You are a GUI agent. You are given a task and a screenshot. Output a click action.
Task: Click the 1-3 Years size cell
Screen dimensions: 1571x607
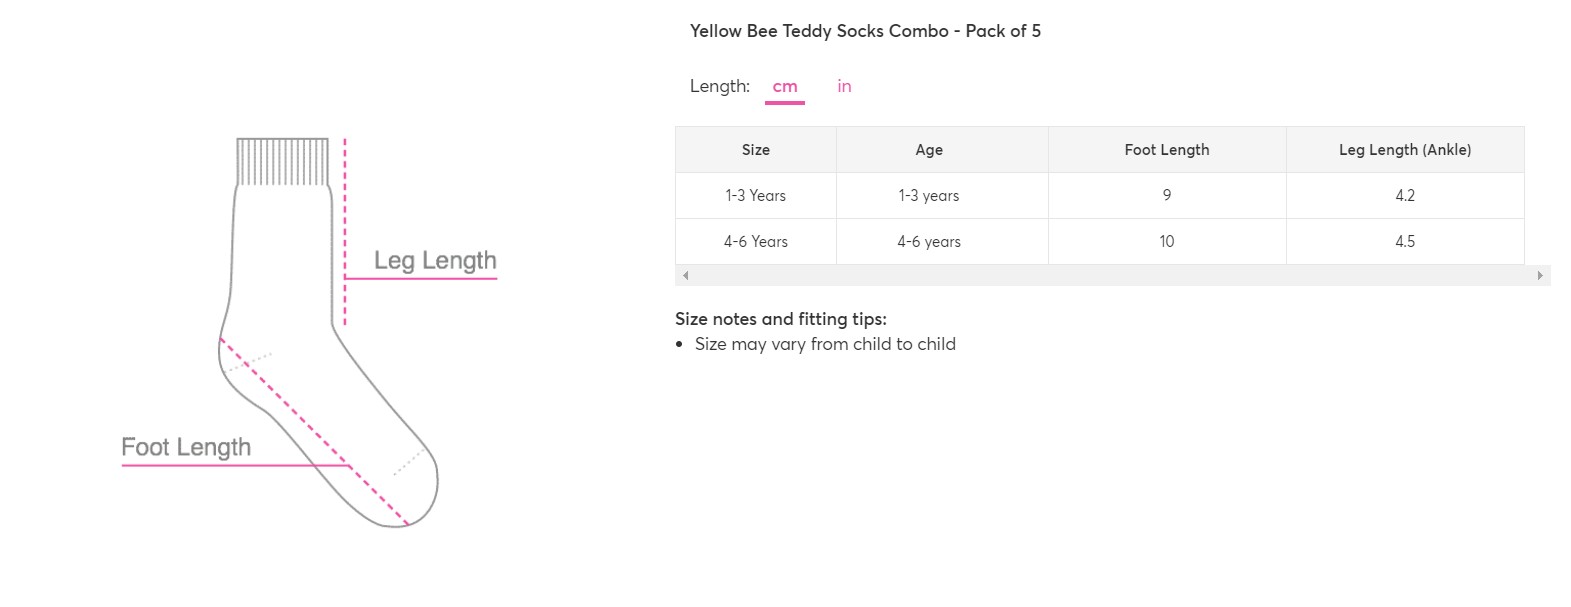(756, 196)
